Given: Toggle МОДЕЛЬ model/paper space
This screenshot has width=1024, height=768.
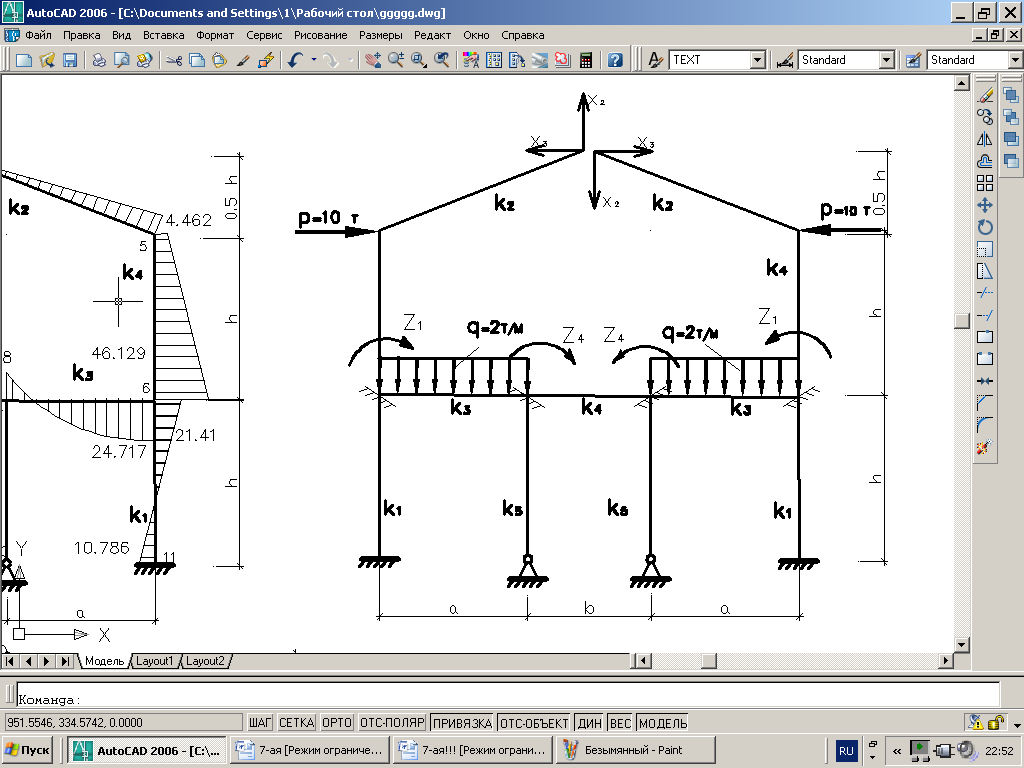Looking at the screenshot, I should point(663,723).
